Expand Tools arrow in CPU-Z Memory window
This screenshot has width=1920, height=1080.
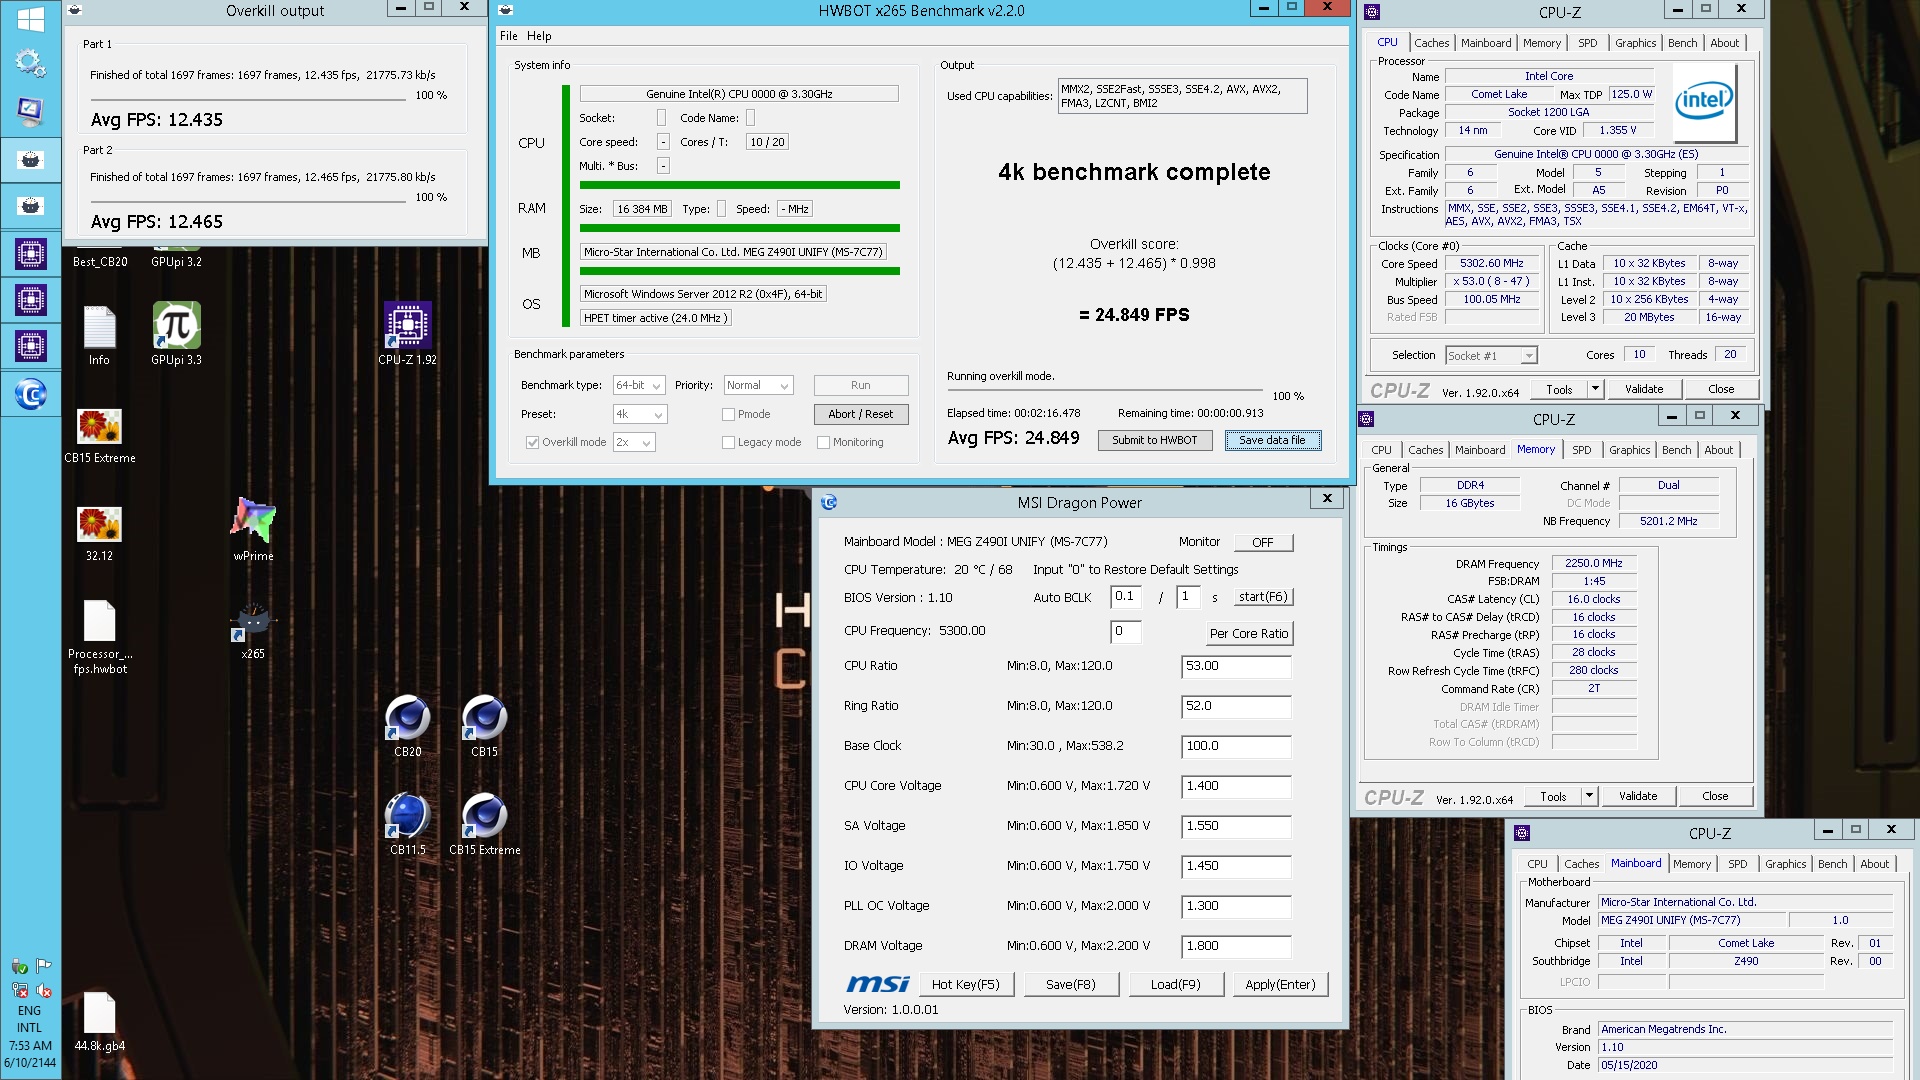coord(1589,796)
